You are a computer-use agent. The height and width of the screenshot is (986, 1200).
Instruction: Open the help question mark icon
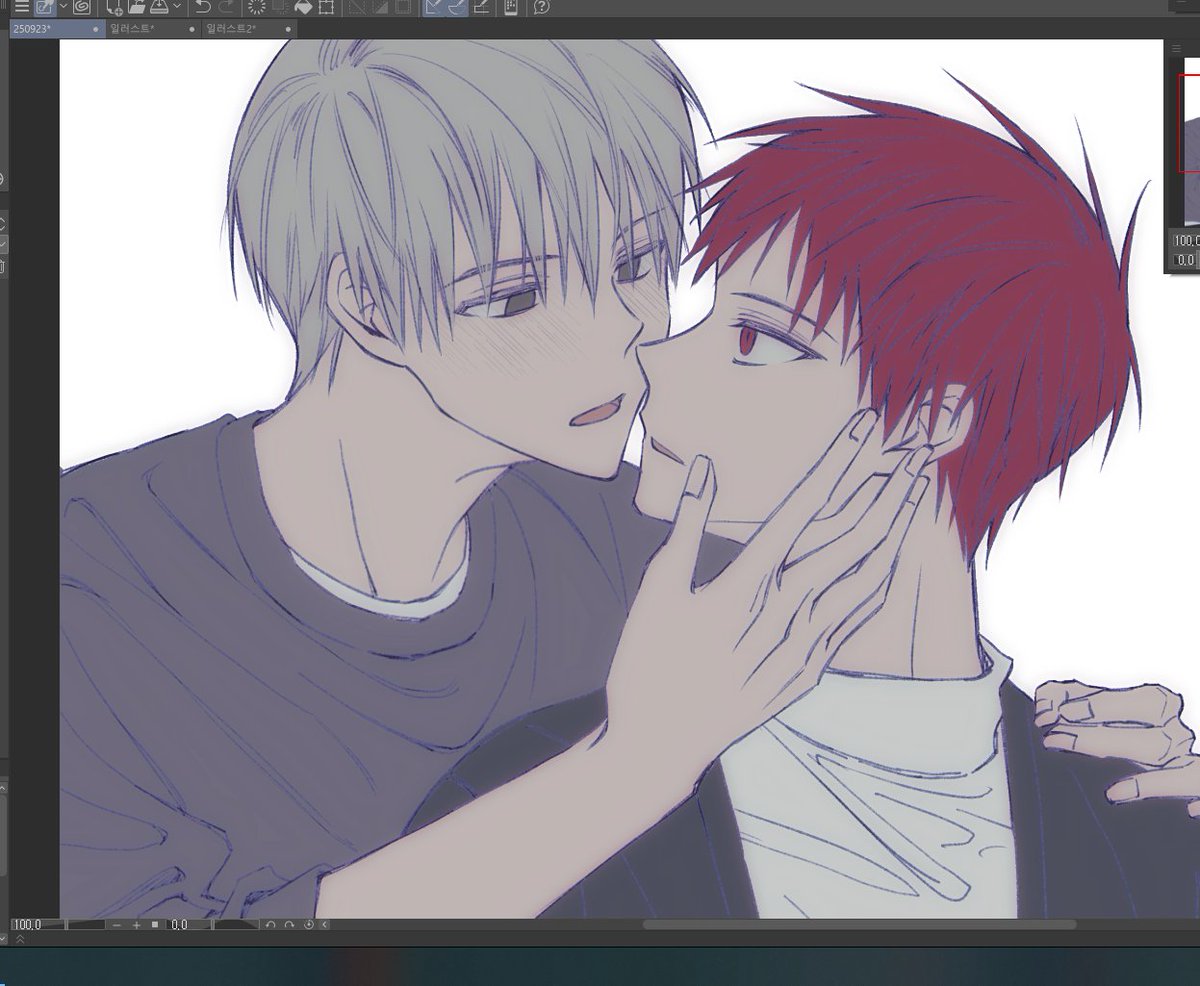(x=541, y=7)
